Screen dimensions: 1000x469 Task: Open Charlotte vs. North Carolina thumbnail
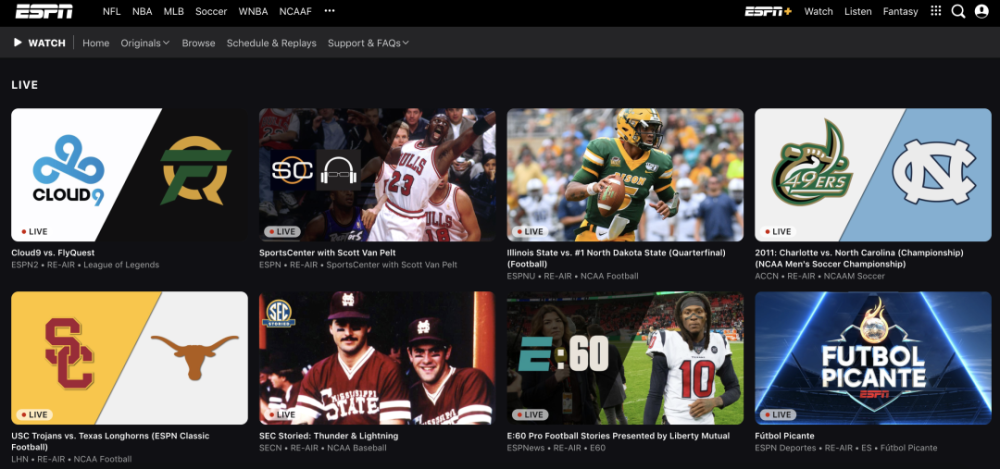pyautogui.click(x=873, y=175)
